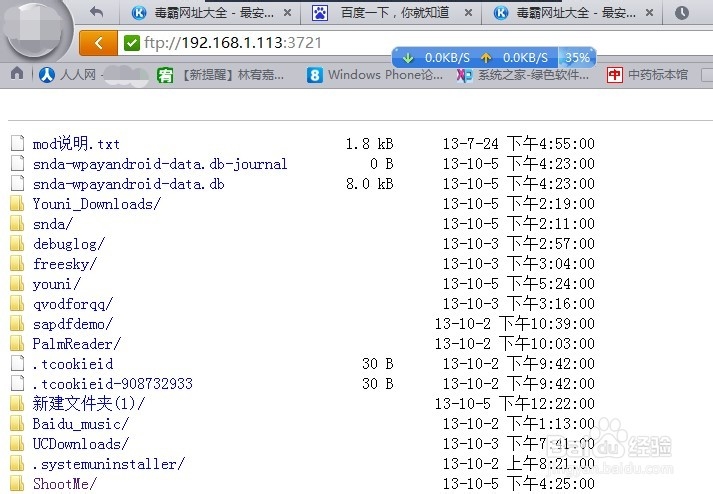Click the 35% memory usage indicator
713x494 pixels.
pos(577,58)
